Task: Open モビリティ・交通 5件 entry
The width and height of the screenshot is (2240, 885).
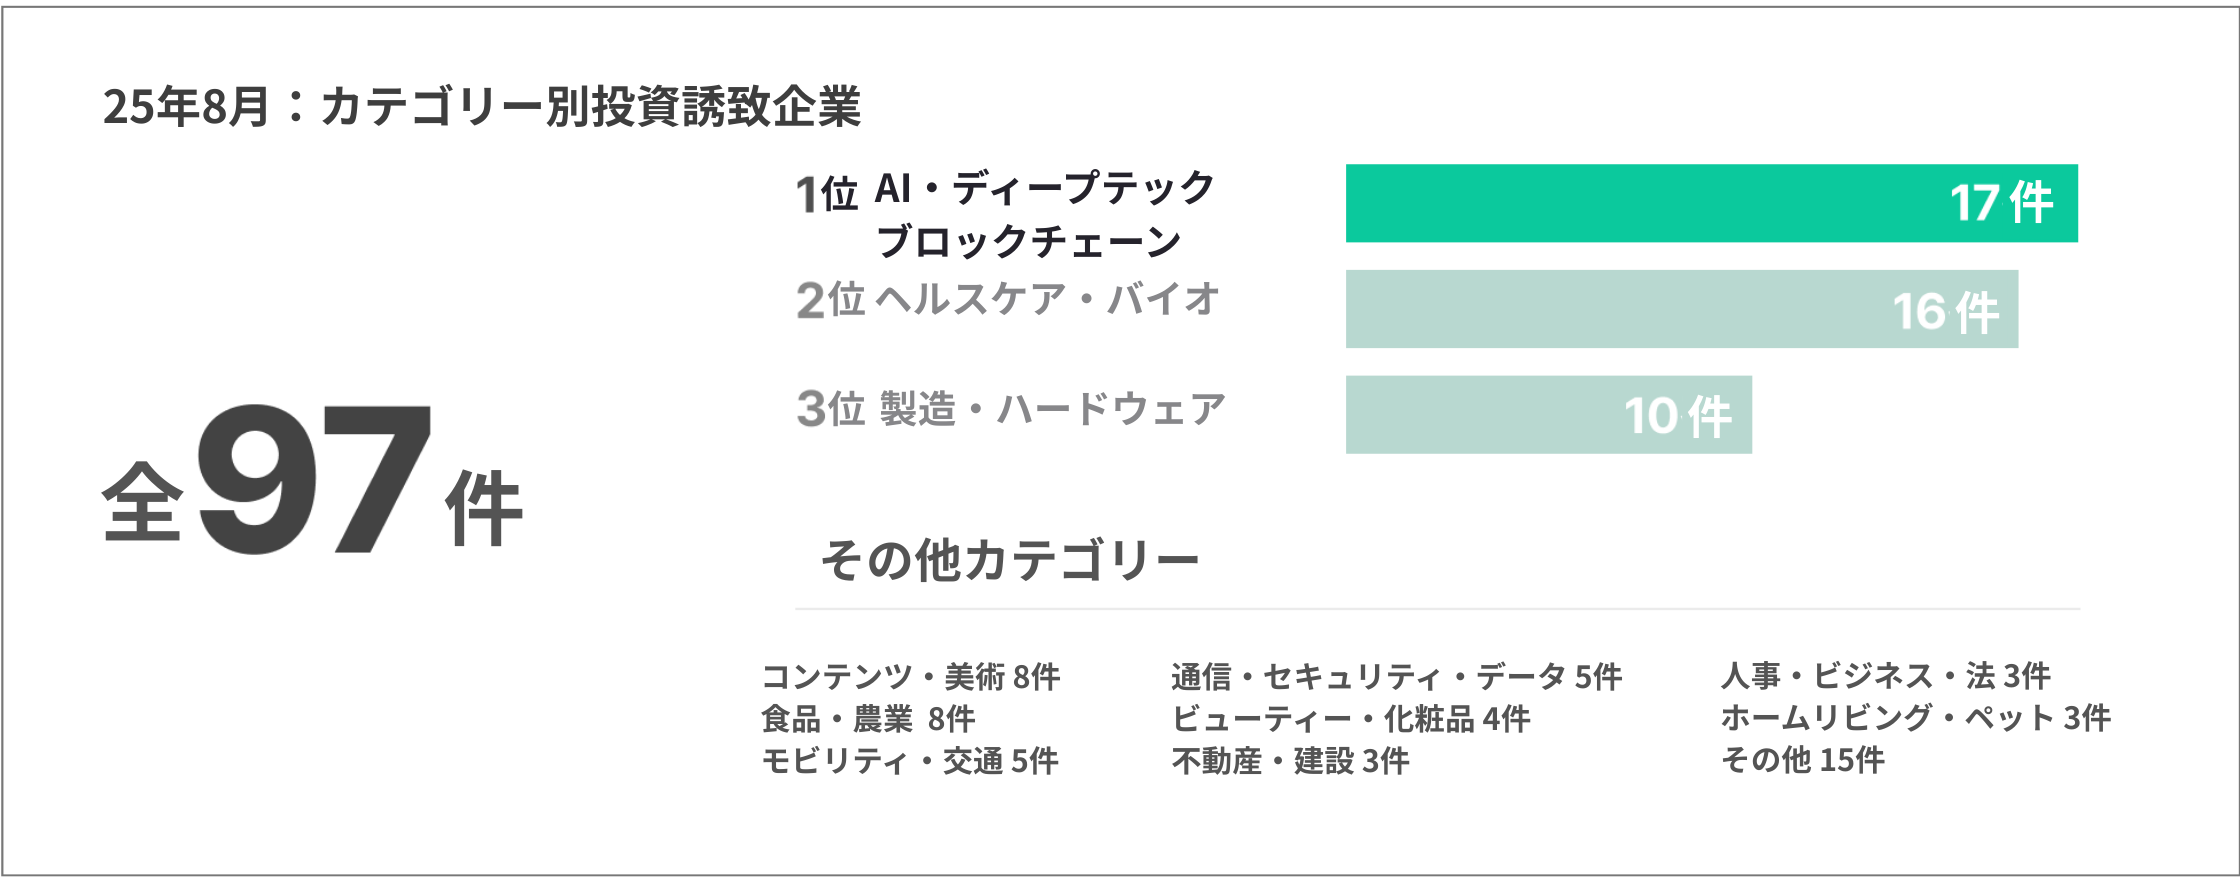Action: click(909, 761)
